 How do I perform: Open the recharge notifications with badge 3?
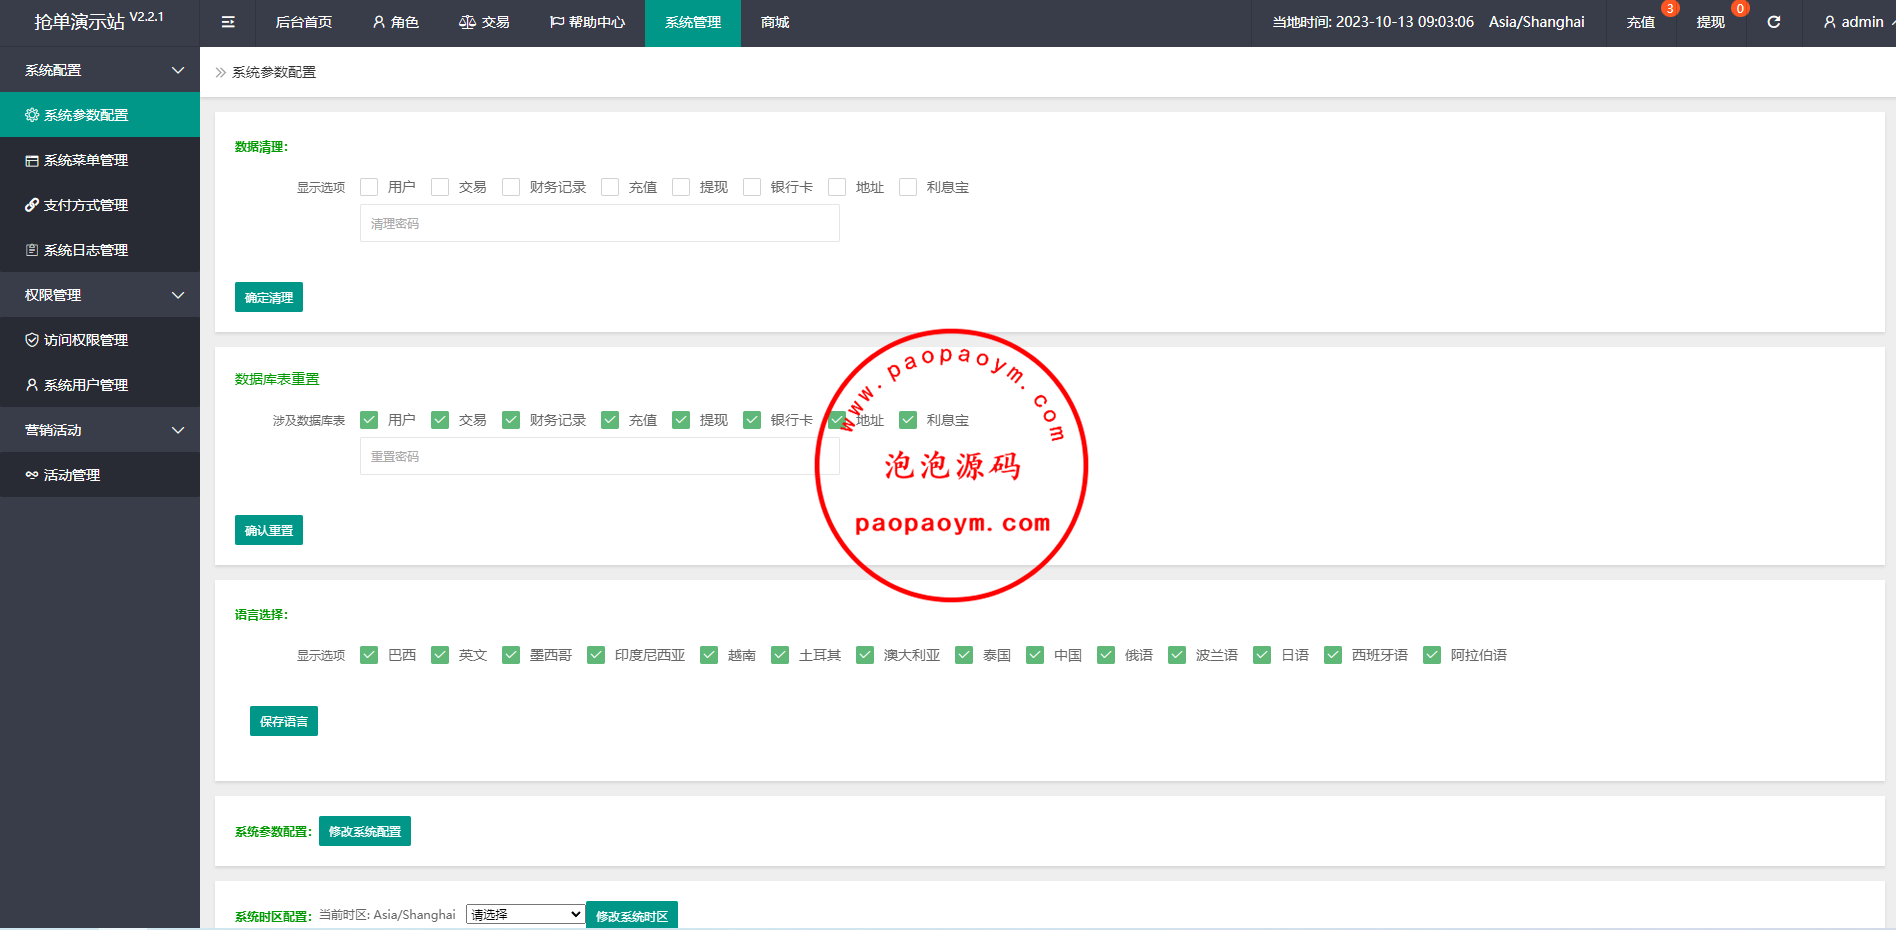click(x=1641, y=22)
